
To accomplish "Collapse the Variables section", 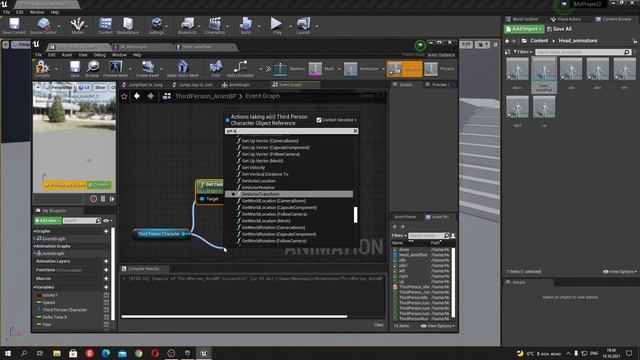I will coord(35,287).
